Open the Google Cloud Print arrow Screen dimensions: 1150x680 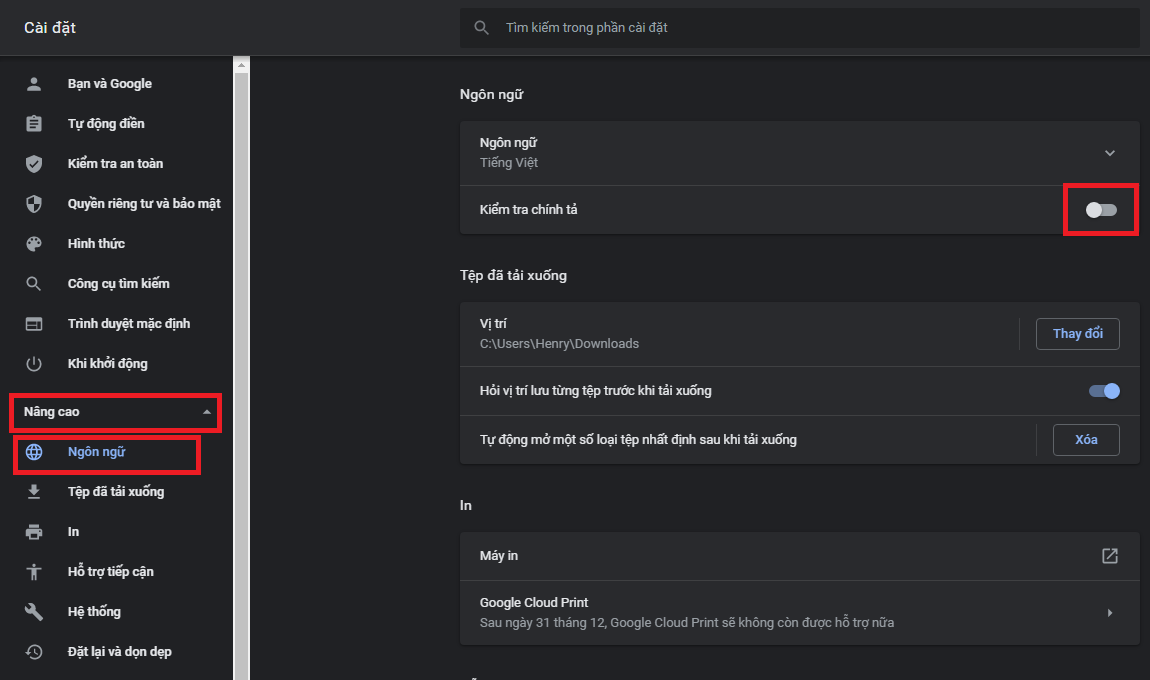[1110, 613]
